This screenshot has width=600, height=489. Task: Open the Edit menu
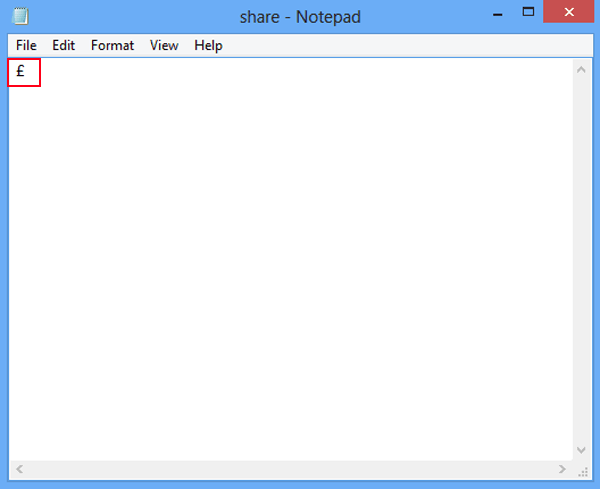[x=64, y=46]
